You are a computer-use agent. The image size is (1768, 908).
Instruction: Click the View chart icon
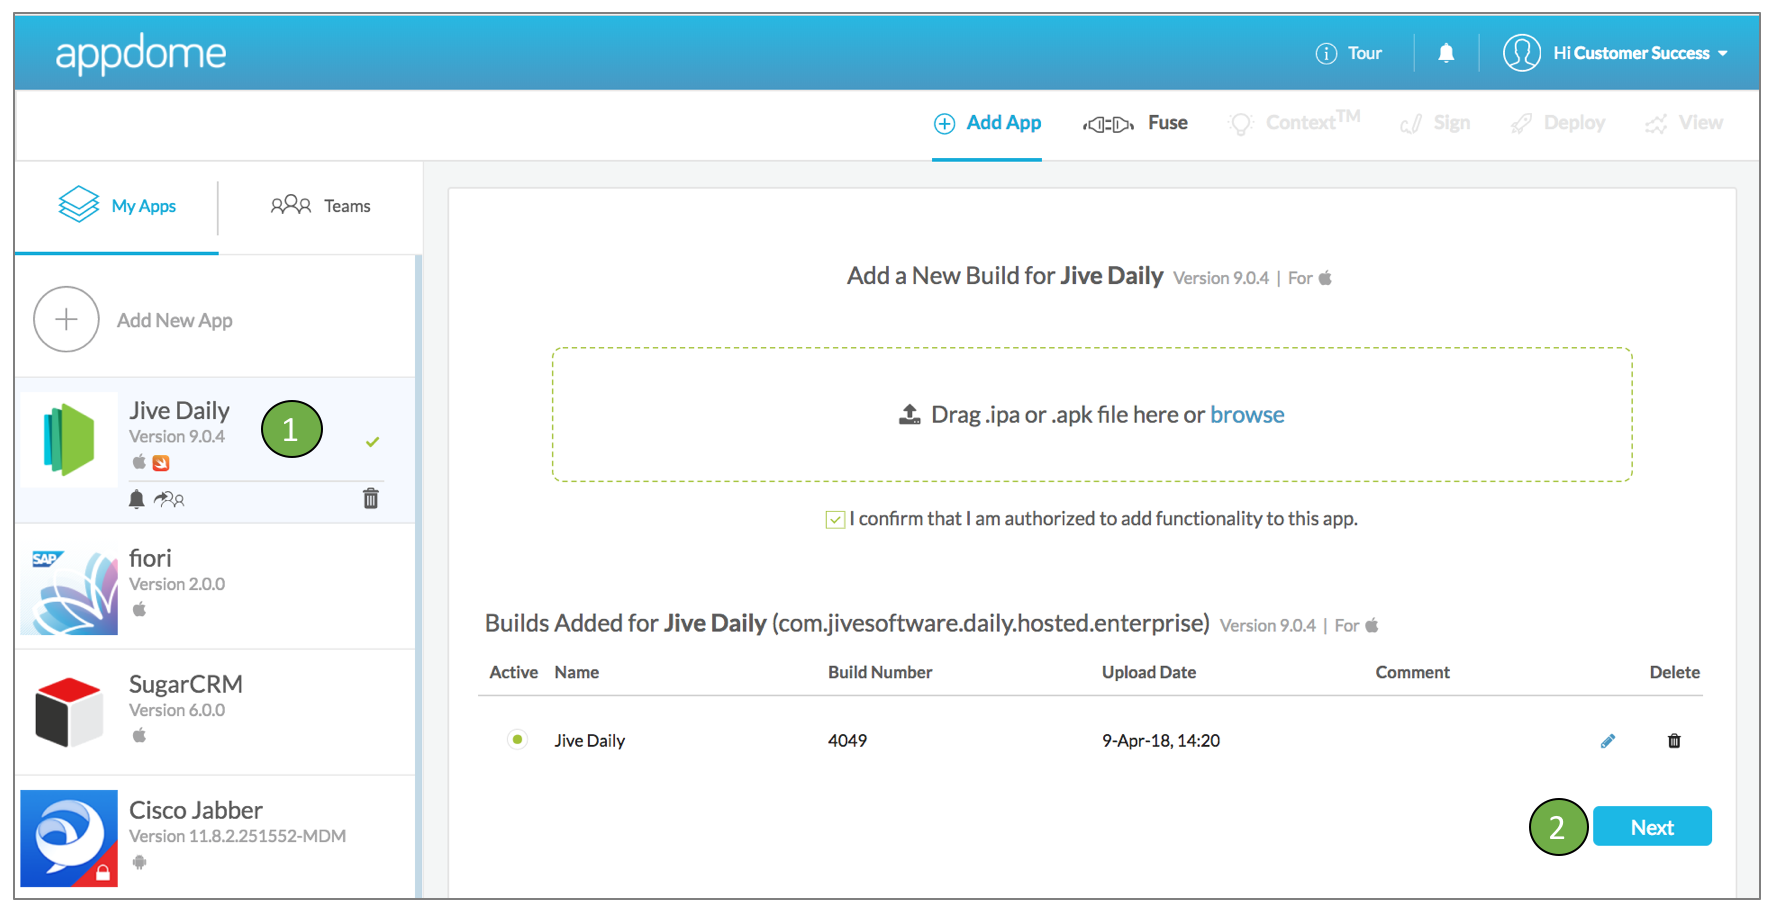coord(1656,124)
